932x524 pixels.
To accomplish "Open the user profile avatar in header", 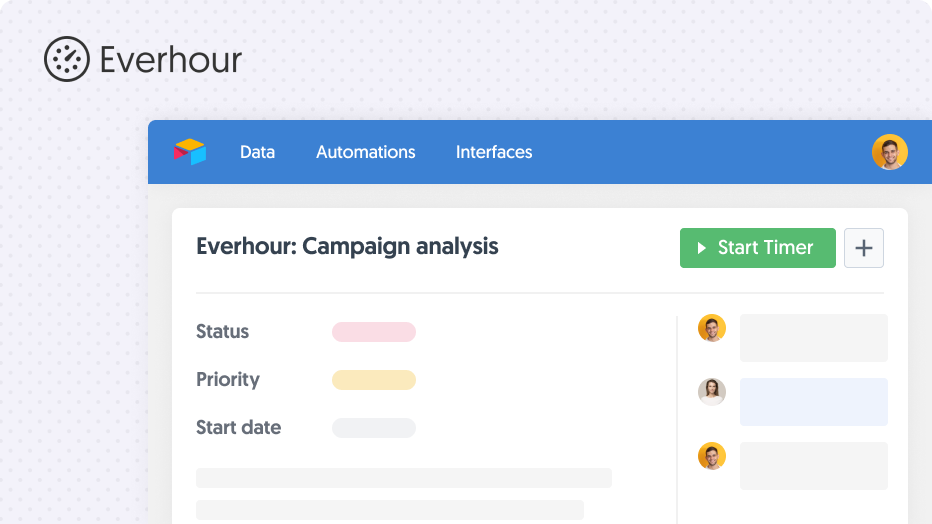I will point(889,152).
